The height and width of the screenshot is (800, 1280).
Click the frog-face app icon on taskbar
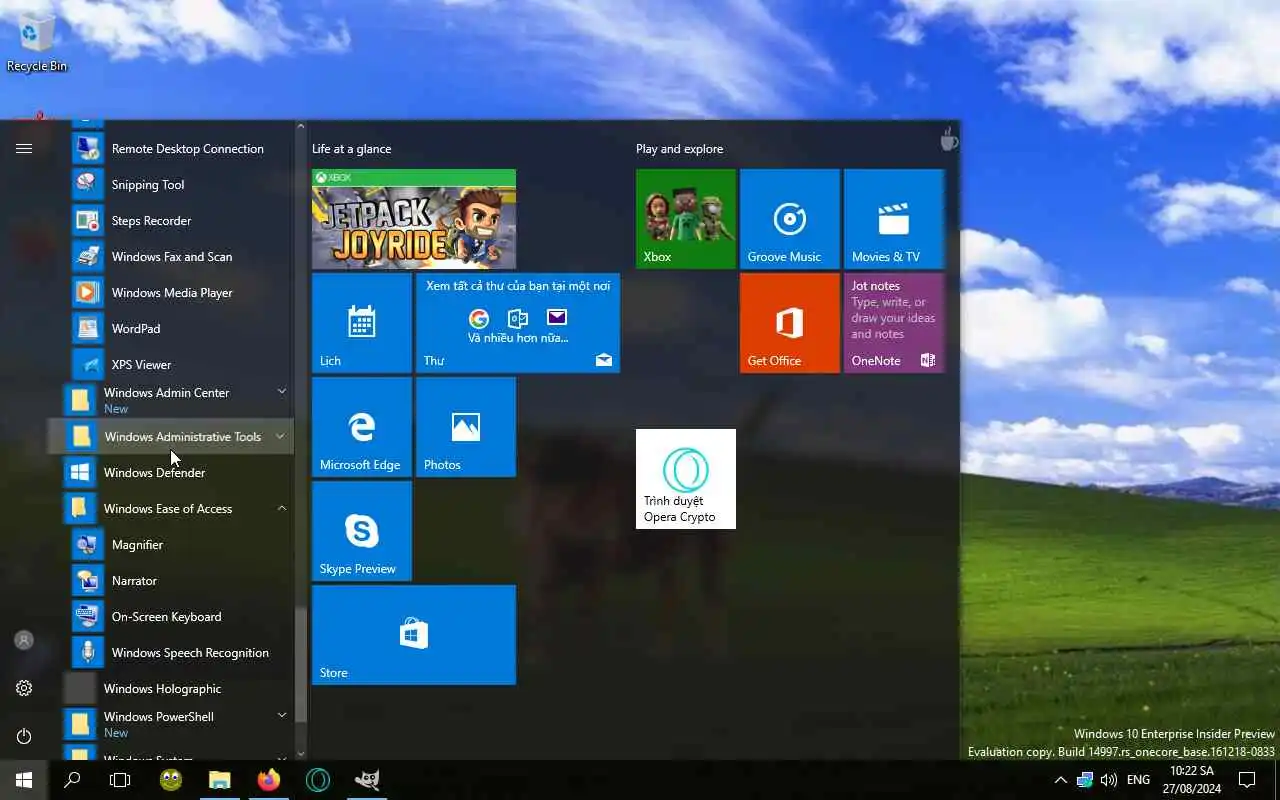[170, 780]
